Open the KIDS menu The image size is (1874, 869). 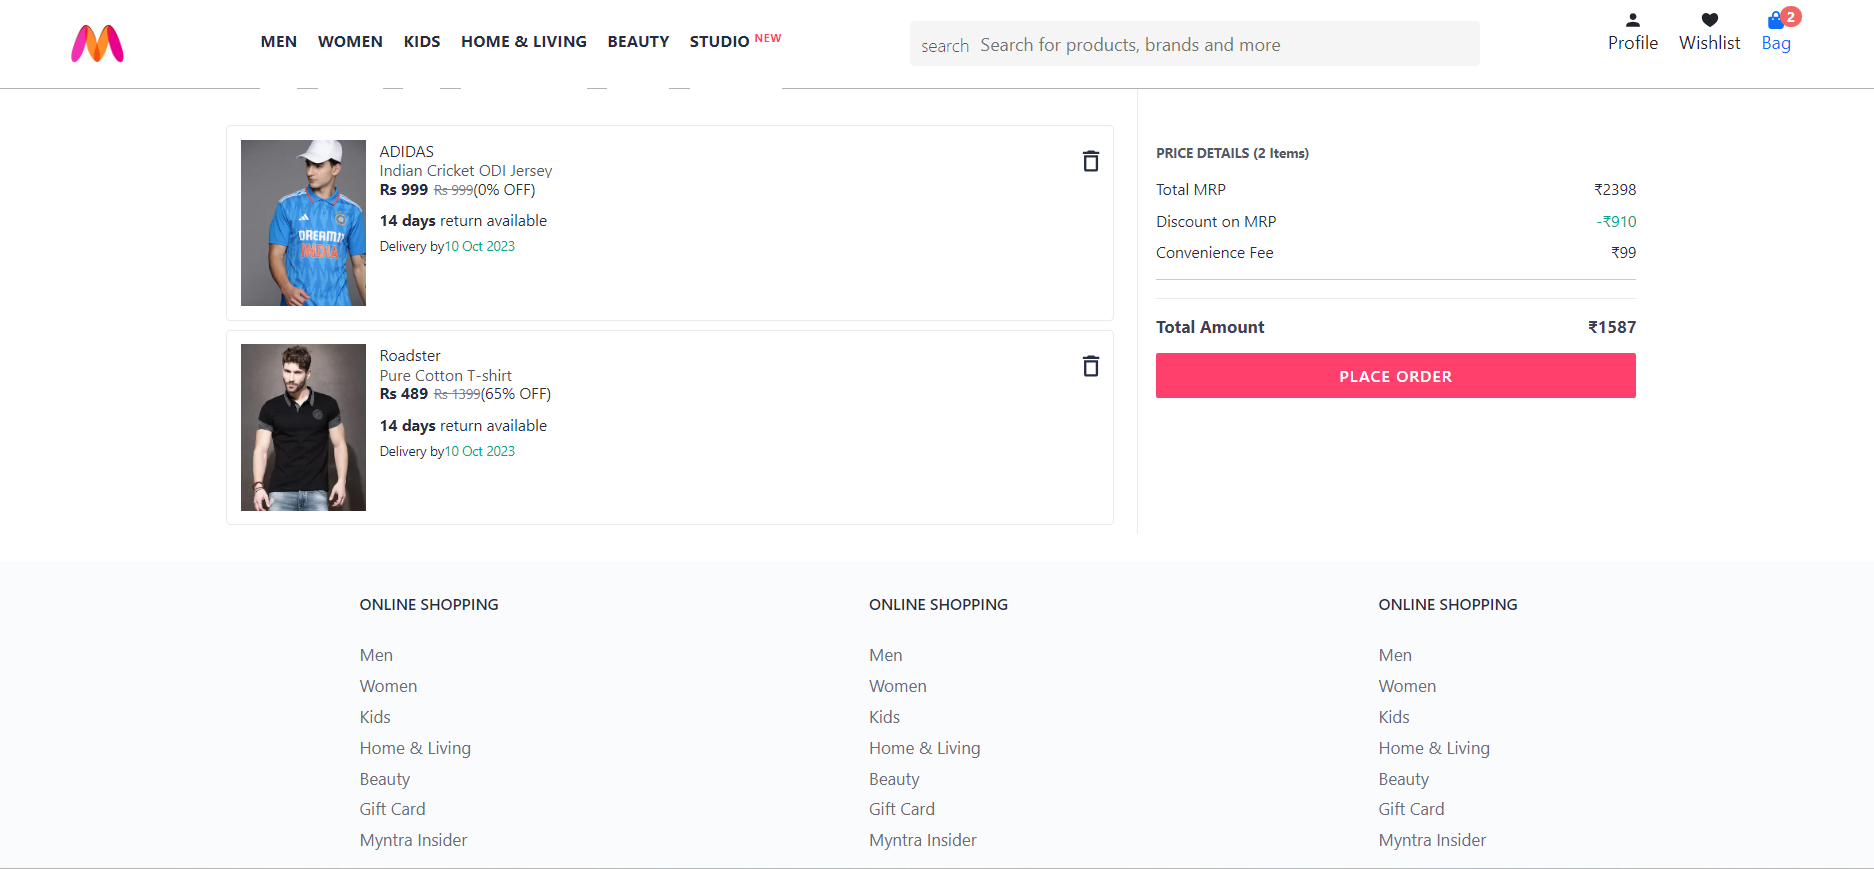[422, 41]
